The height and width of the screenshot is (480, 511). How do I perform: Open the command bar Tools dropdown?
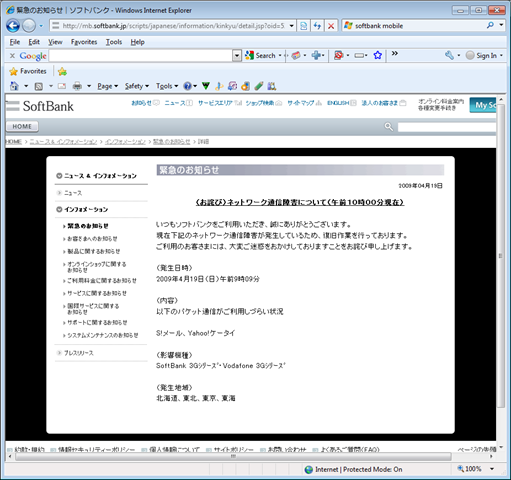(167, 86)
